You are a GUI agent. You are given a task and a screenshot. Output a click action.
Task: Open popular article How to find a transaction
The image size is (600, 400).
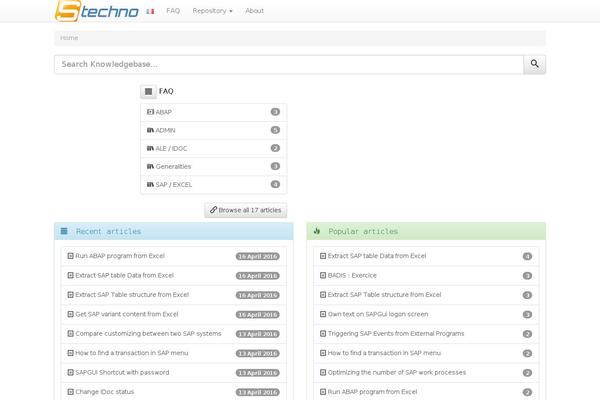coord(384,353)
